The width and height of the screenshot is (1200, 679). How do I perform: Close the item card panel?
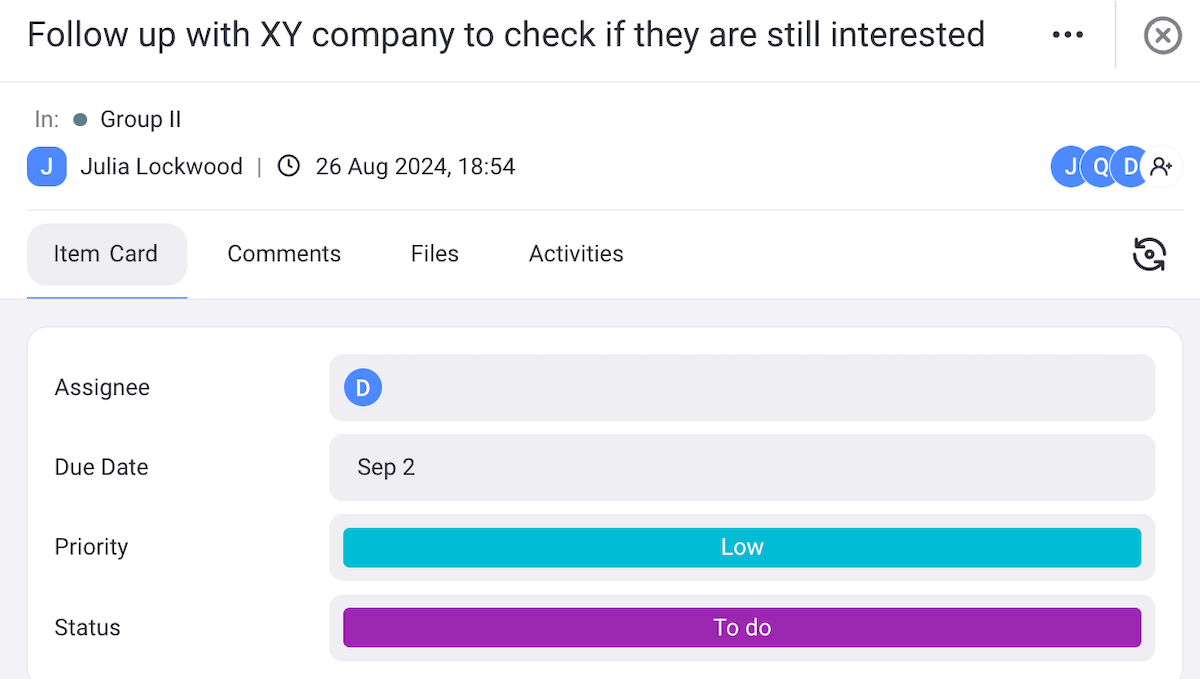(x=1162, y=36)
